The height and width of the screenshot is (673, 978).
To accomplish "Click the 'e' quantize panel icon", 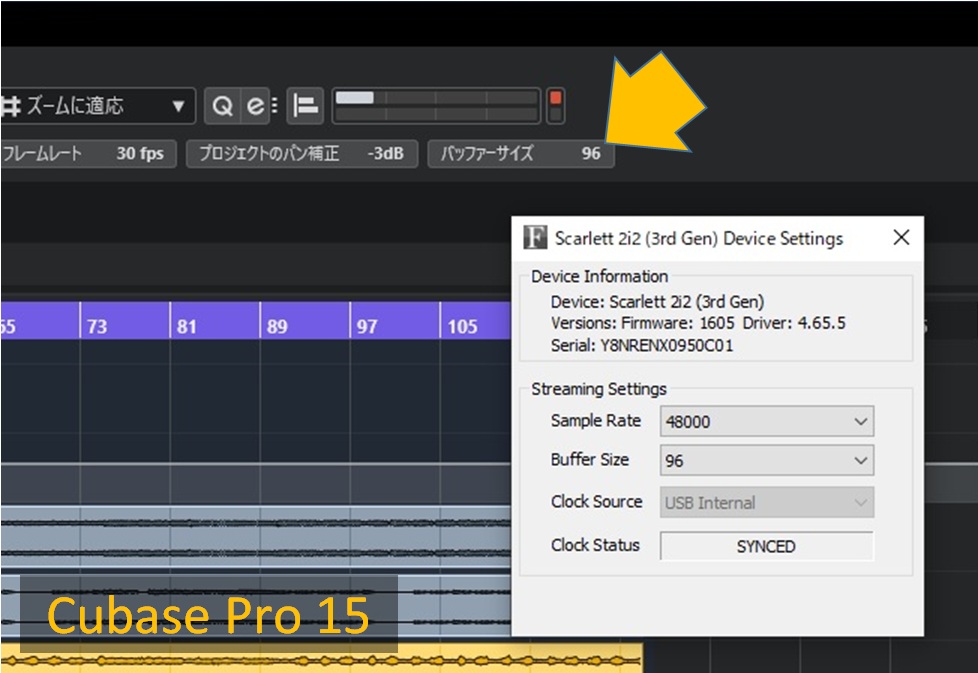I will pos(256,105).
